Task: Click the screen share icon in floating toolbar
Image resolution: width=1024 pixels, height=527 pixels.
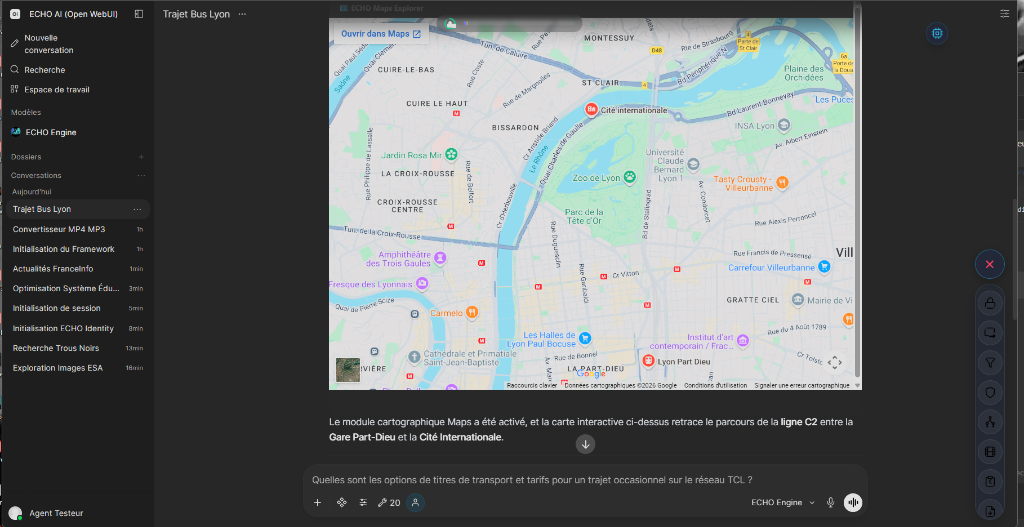Action: (989, 332)
